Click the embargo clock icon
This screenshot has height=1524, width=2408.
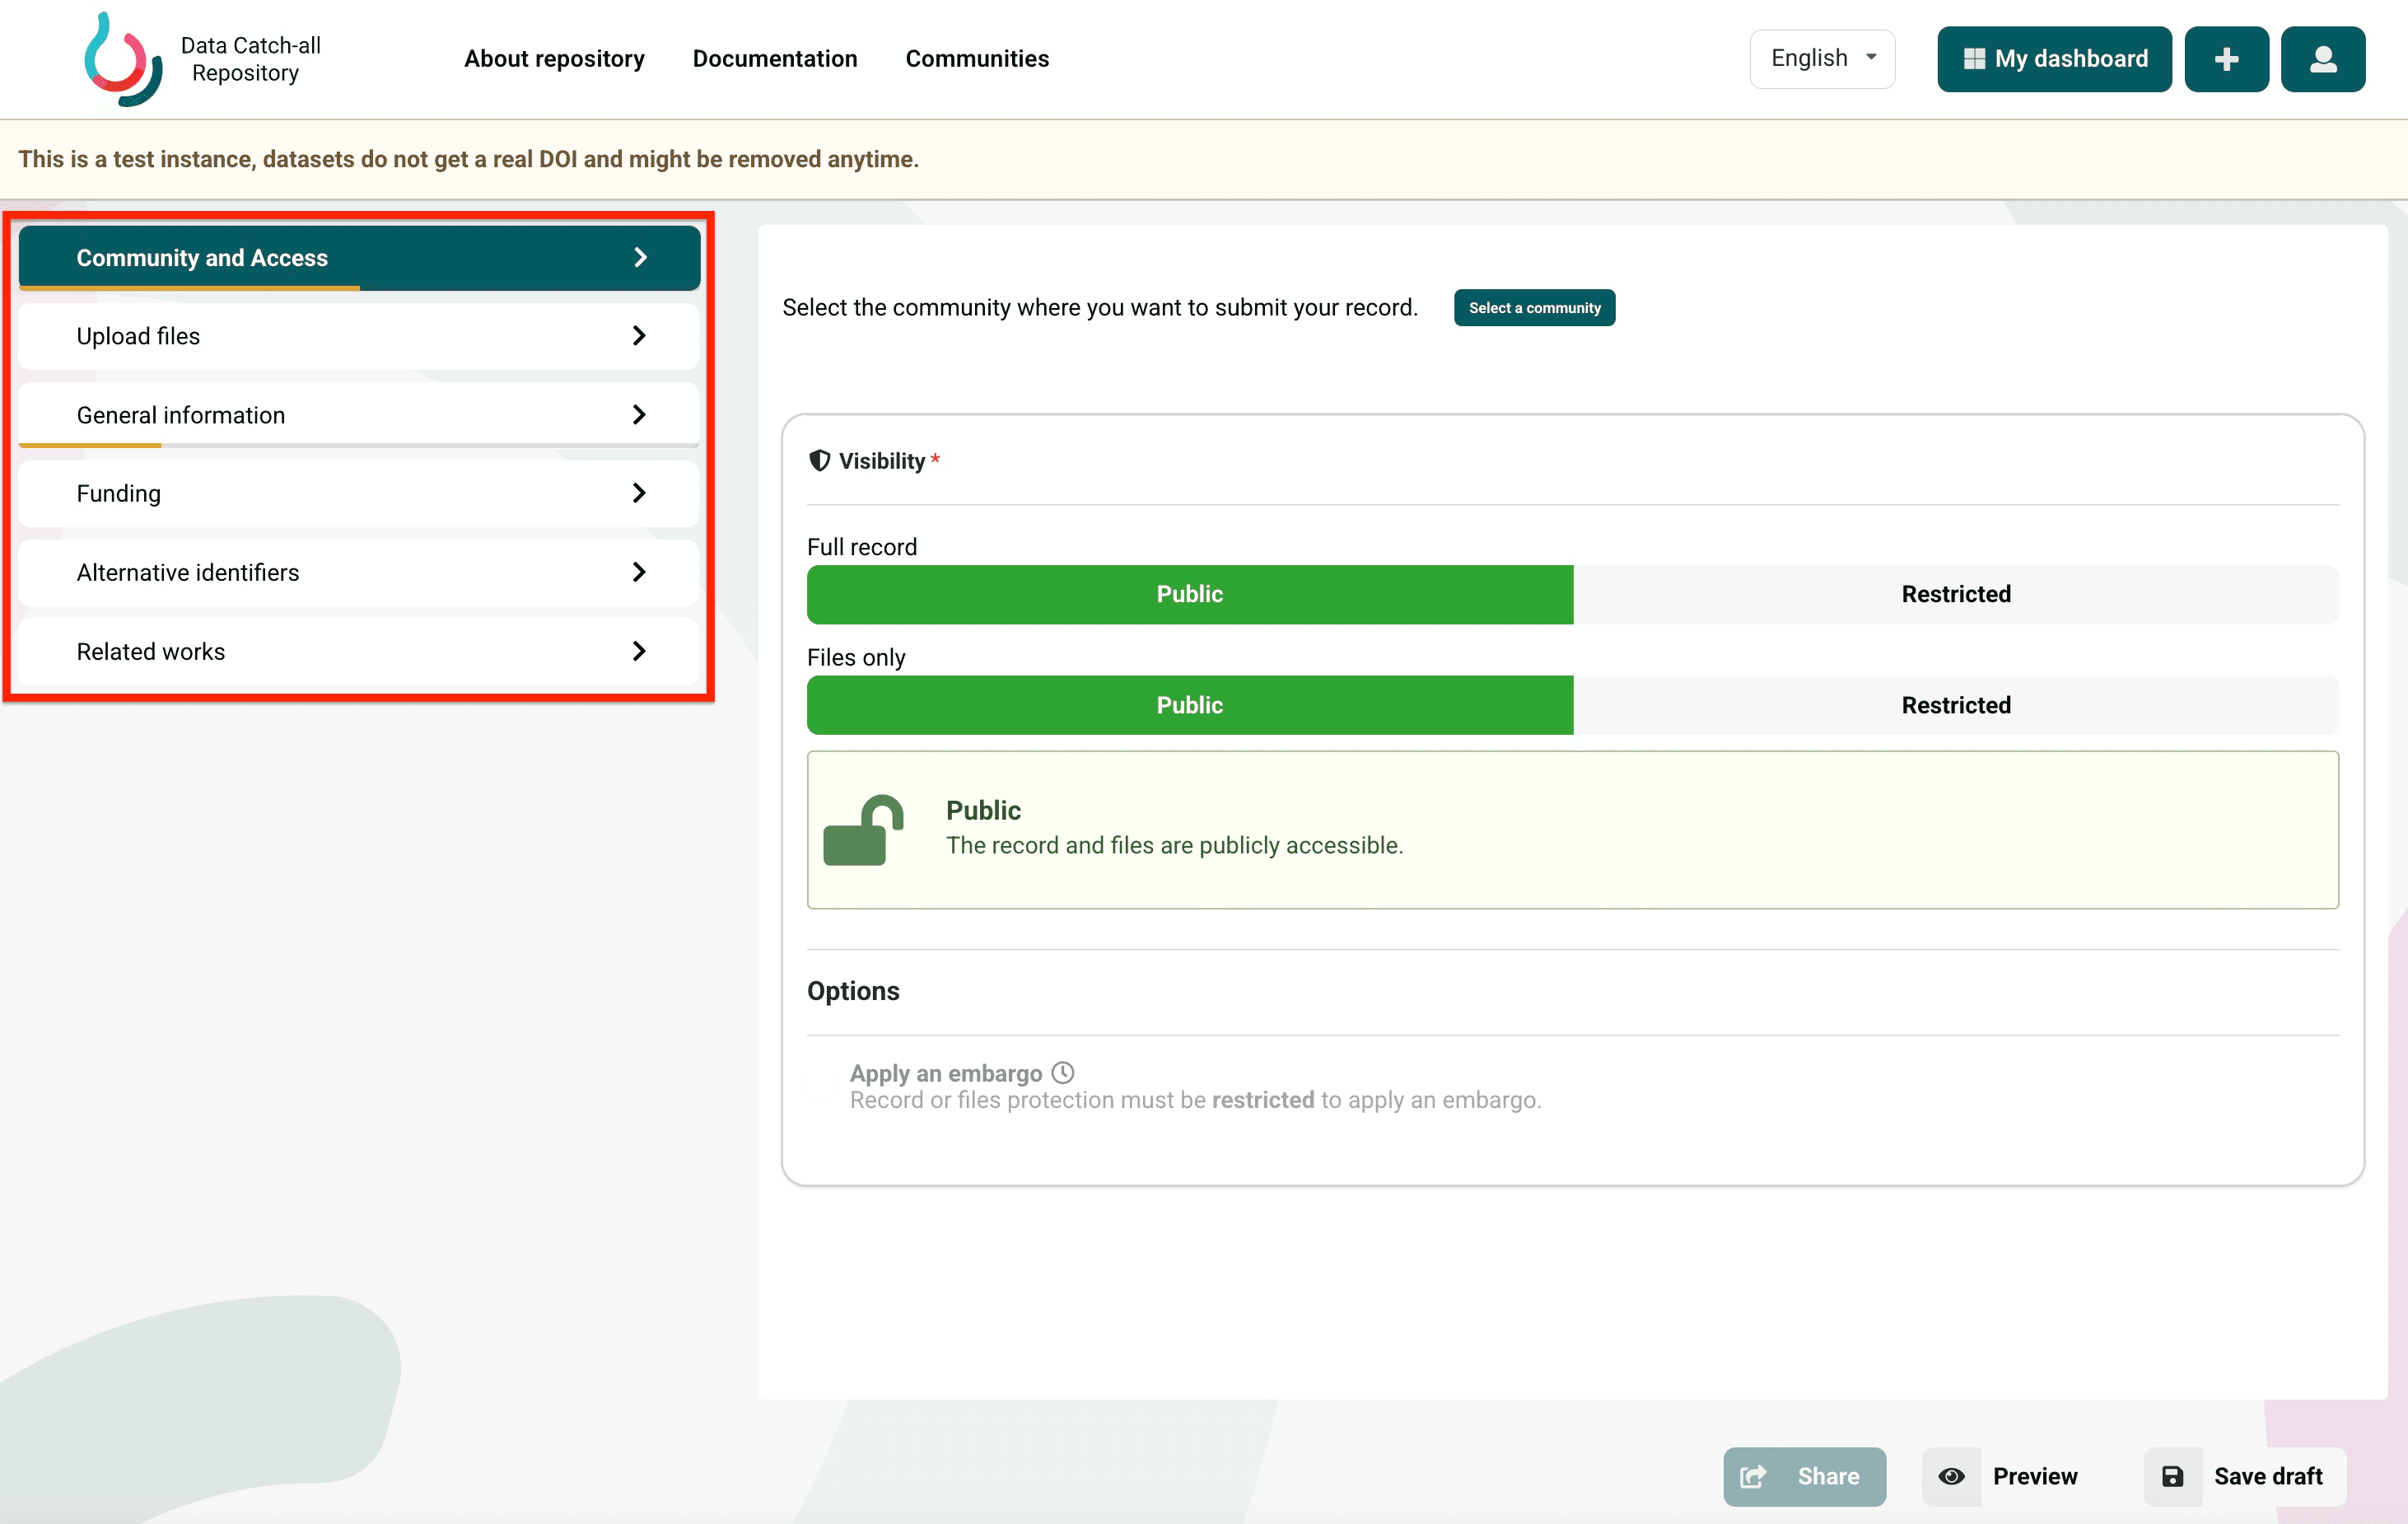[1063, 1073]
